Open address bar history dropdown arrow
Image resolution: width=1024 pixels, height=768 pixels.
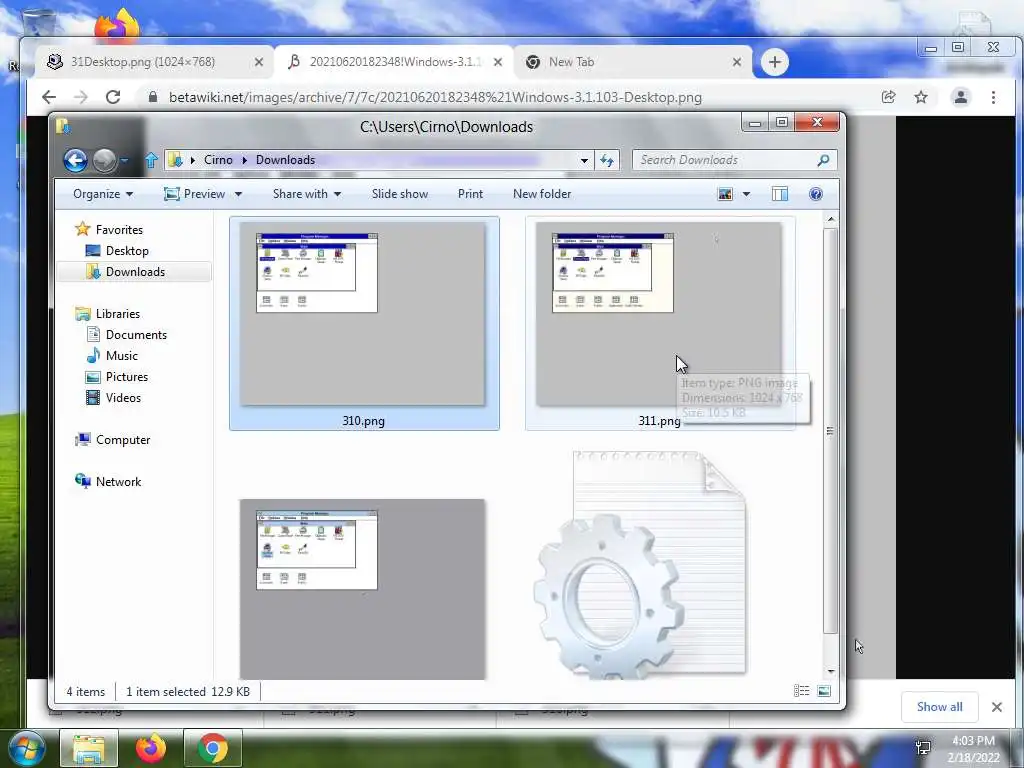pyautogui.click(x=584, y=160)
